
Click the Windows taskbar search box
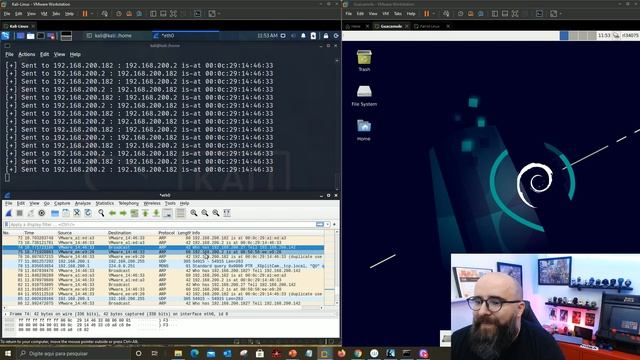click(73, 353)
